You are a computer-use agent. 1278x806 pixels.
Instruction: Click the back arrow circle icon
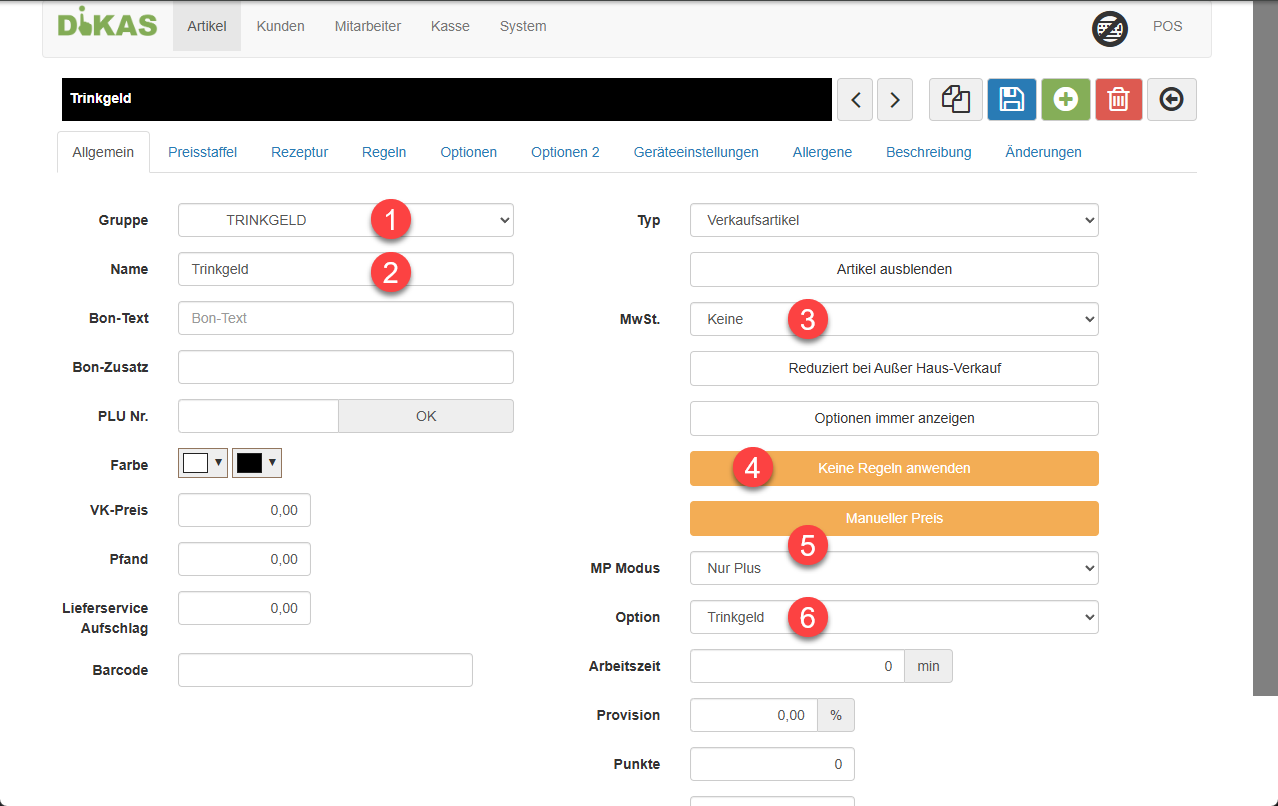(1171, 100)
